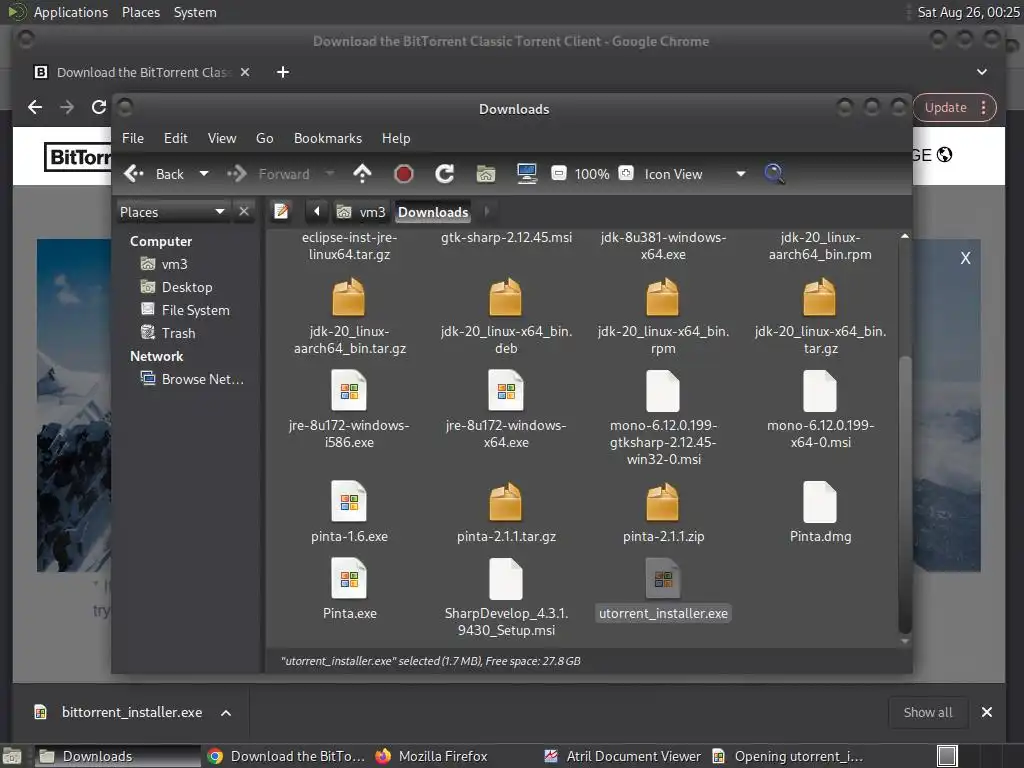Click the file list vertical scrollbar
This screenshot has height=768, width=1024.
click(x=904, y=494)
